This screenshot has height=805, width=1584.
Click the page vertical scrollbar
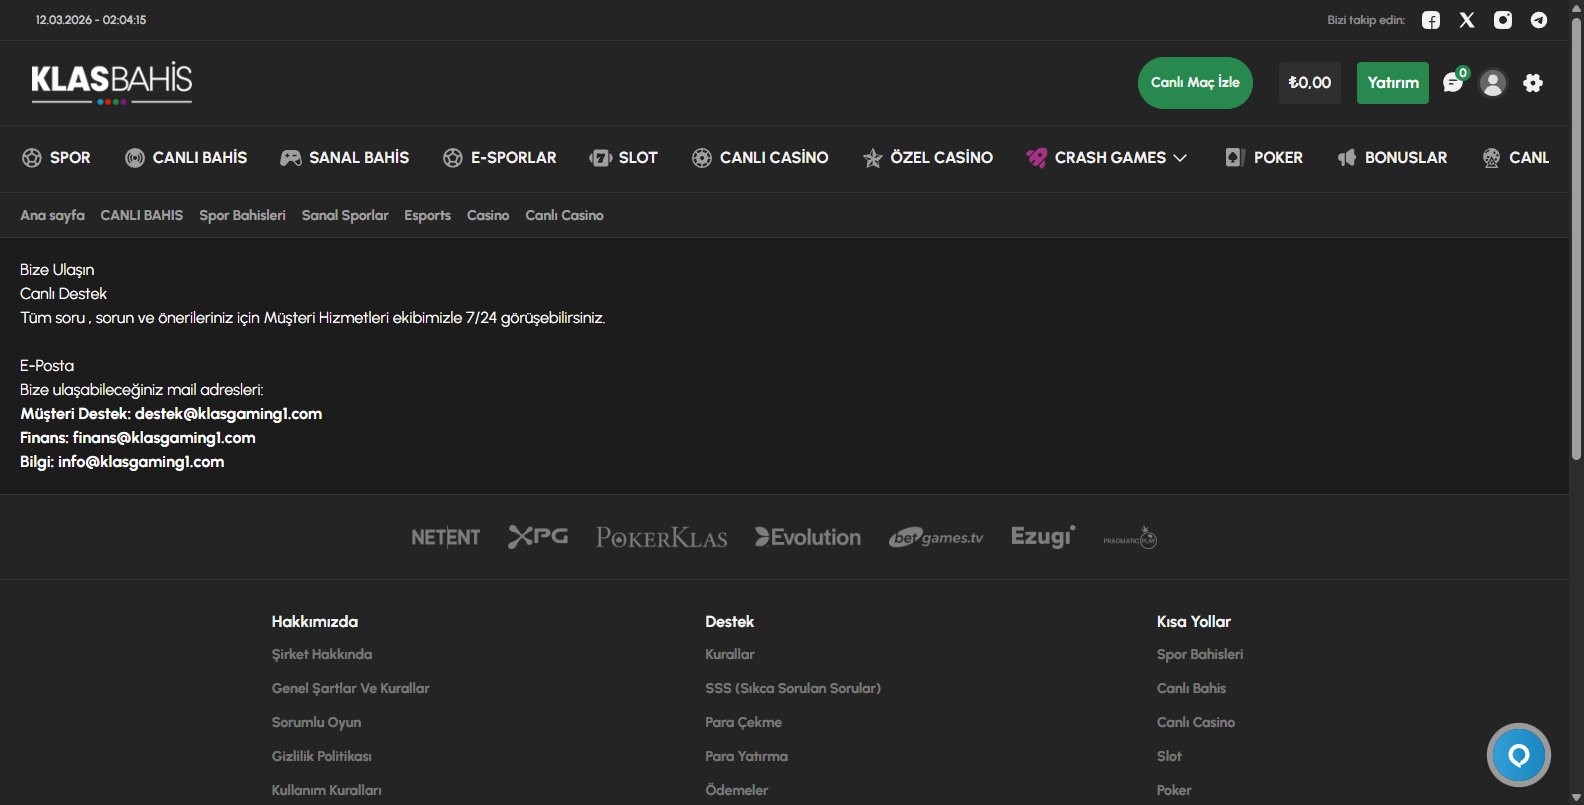click(x=1576, y=240)
